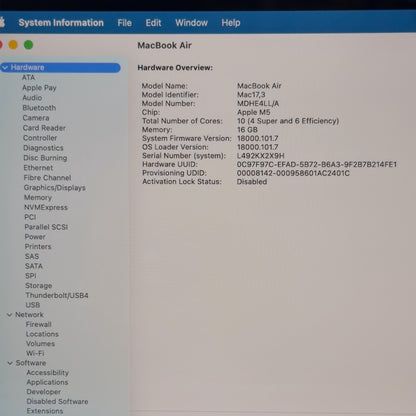Open the Window menu

(191, 23)
